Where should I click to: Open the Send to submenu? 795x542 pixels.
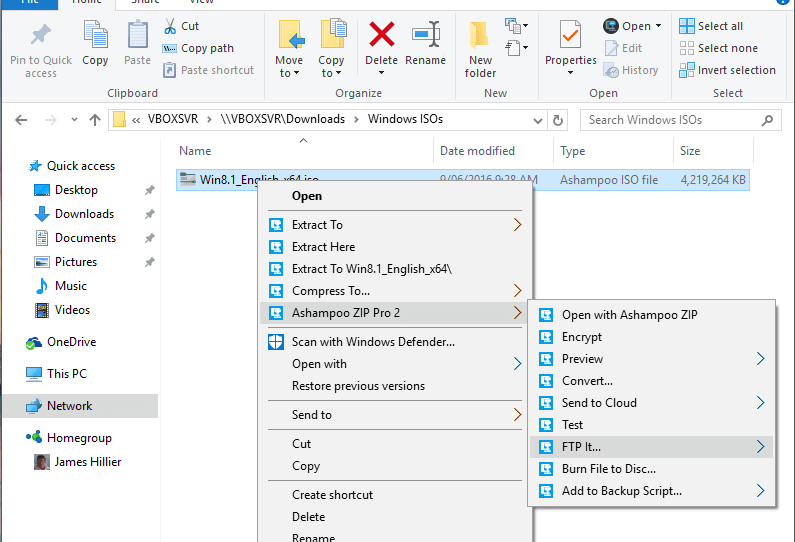point(395,415)
